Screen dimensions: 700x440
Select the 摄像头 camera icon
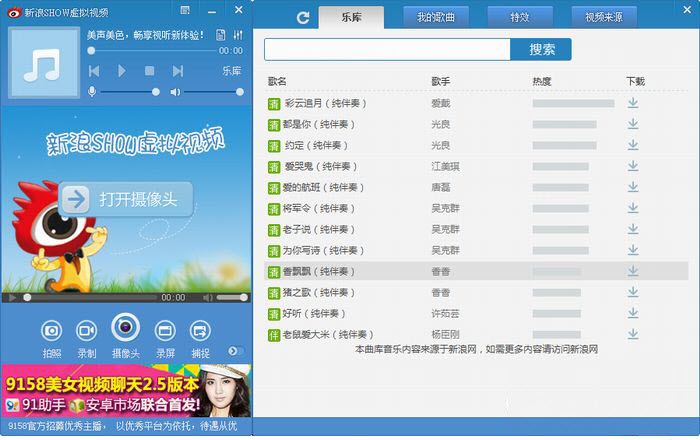[125, 328]
